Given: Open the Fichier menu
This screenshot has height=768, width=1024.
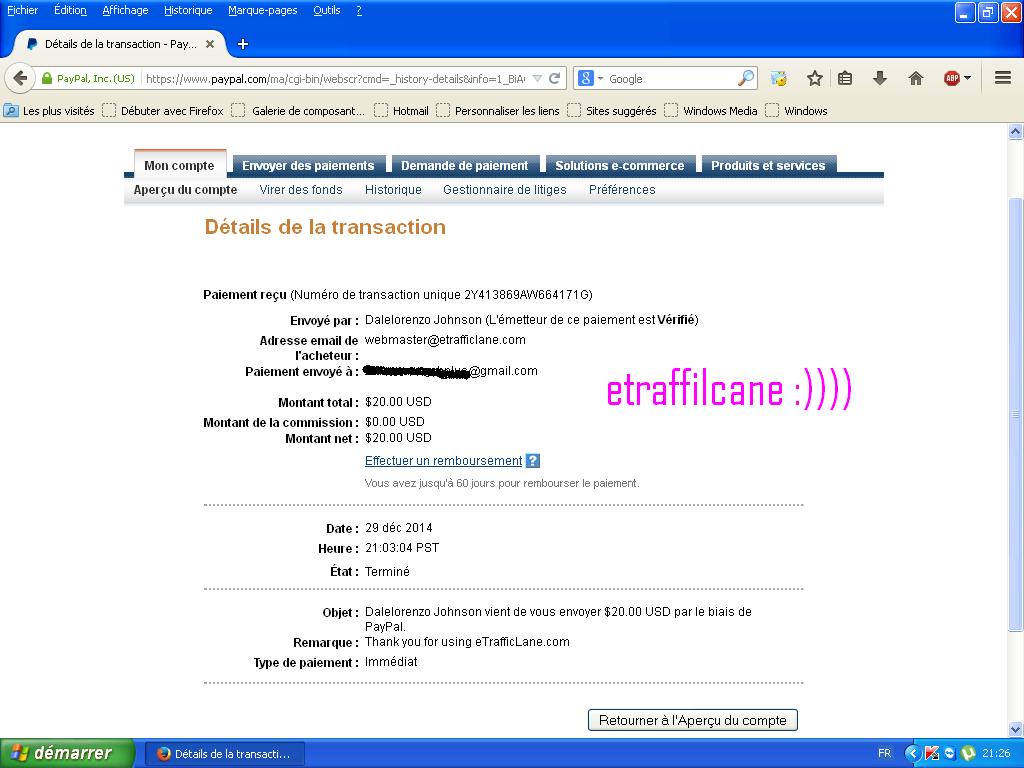Looking at the screenshot, I should (x=22, y=10).
